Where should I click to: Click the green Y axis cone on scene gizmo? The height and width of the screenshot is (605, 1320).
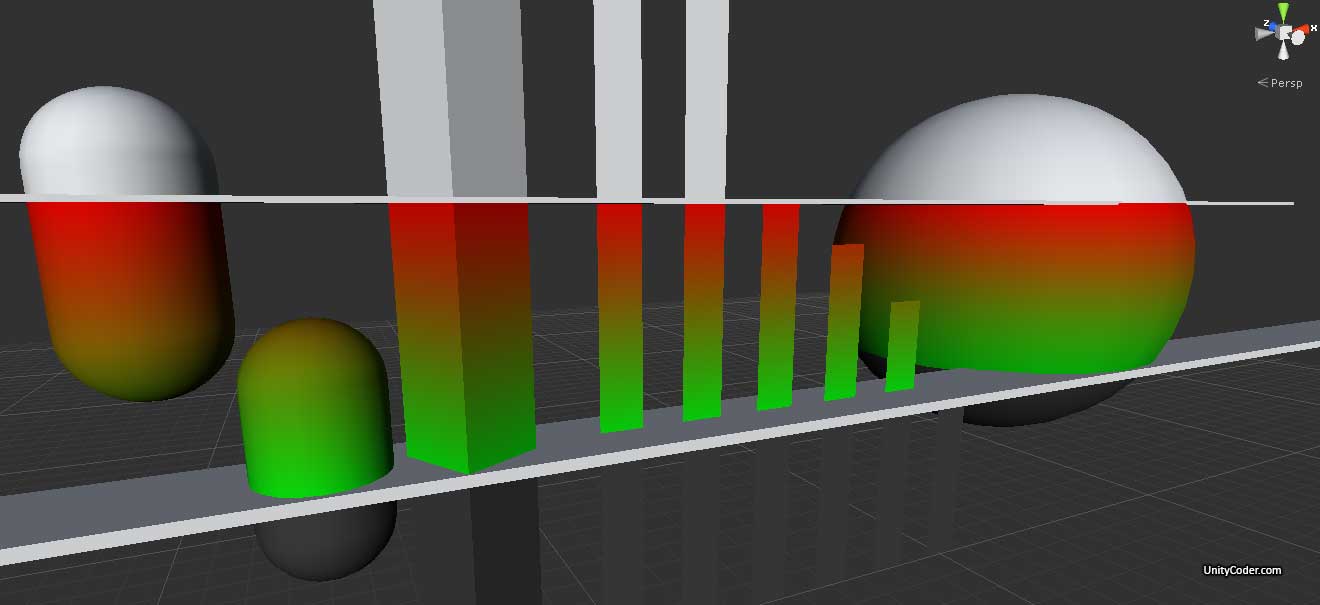point(1285,8)
